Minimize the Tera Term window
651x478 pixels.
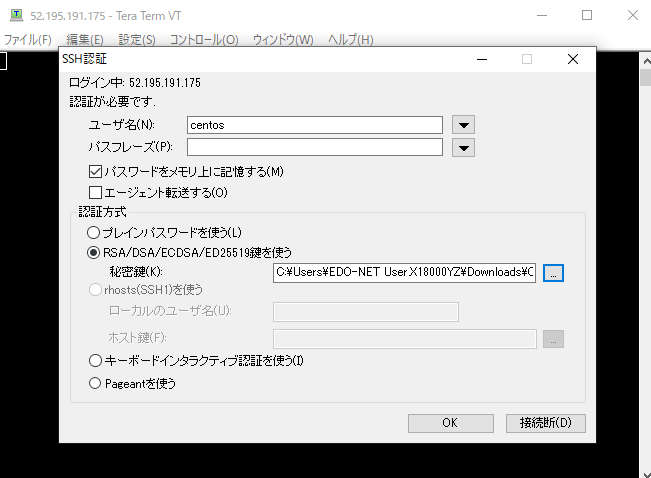(542, 15)
